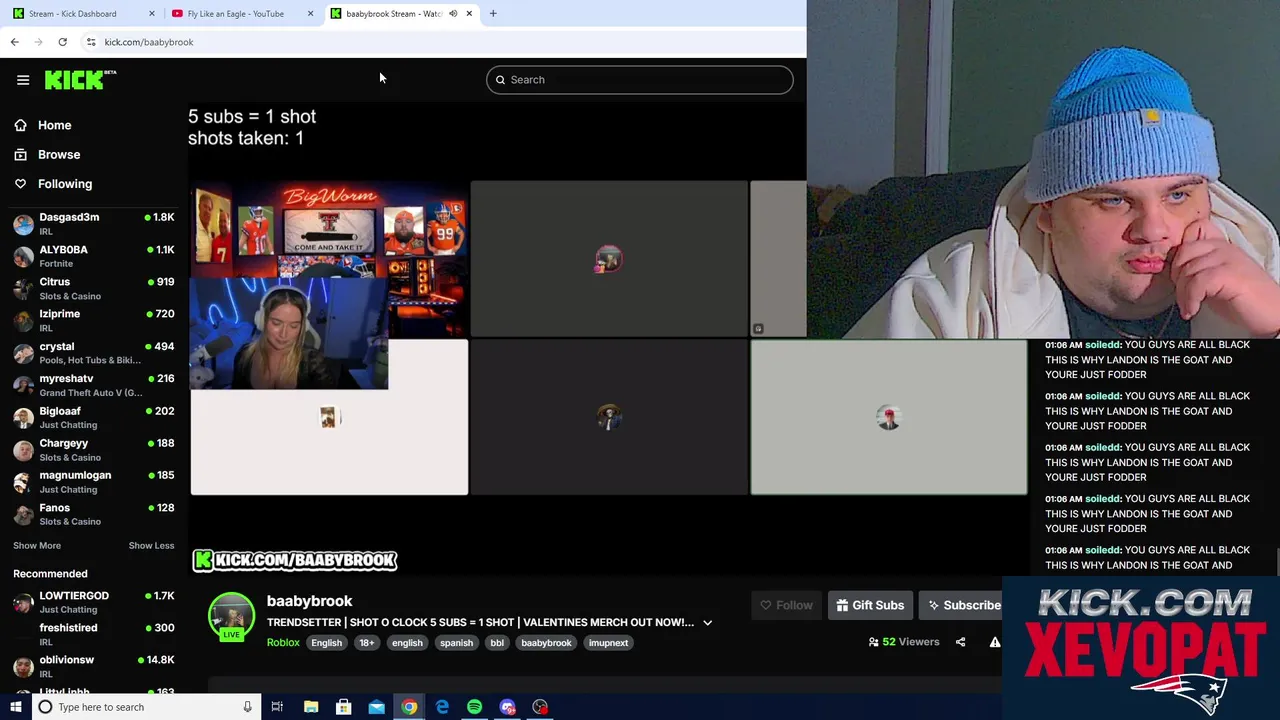Open Discord from taskbar

[x=507, y=707]
